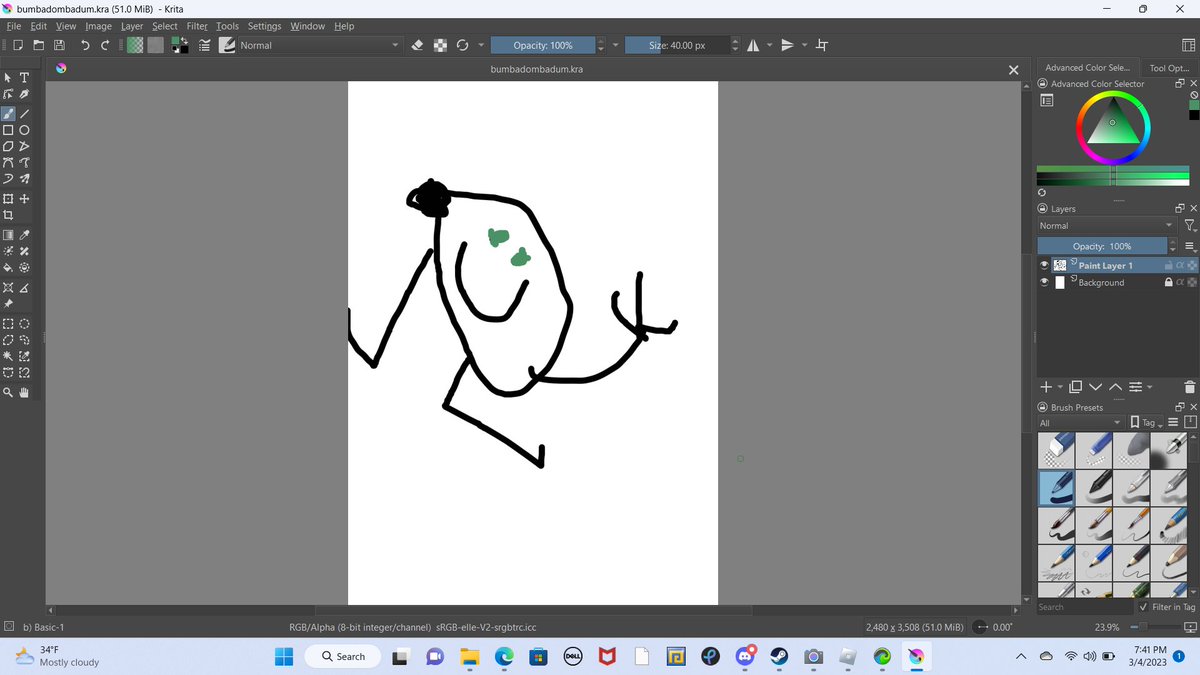Open the Filter menu
1200x675 pixels.
tap(197, 26)
